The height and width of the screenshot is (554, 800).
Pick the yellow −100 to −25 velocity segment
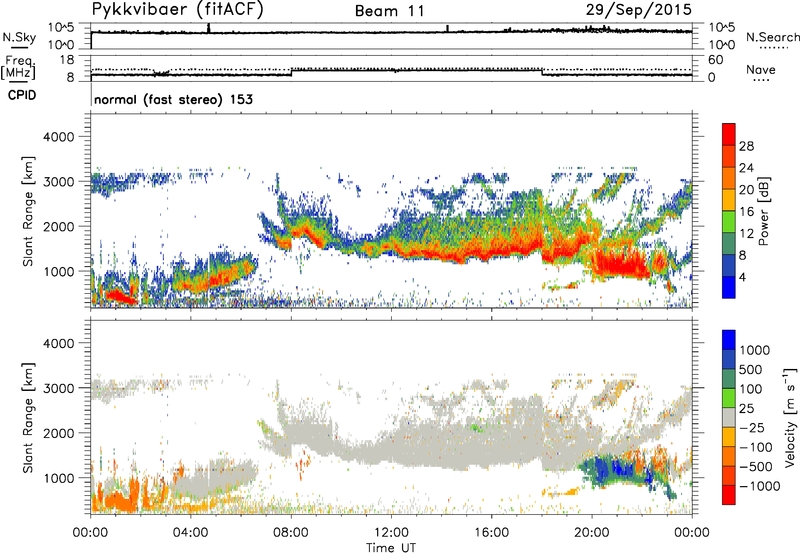pos(729,437)
